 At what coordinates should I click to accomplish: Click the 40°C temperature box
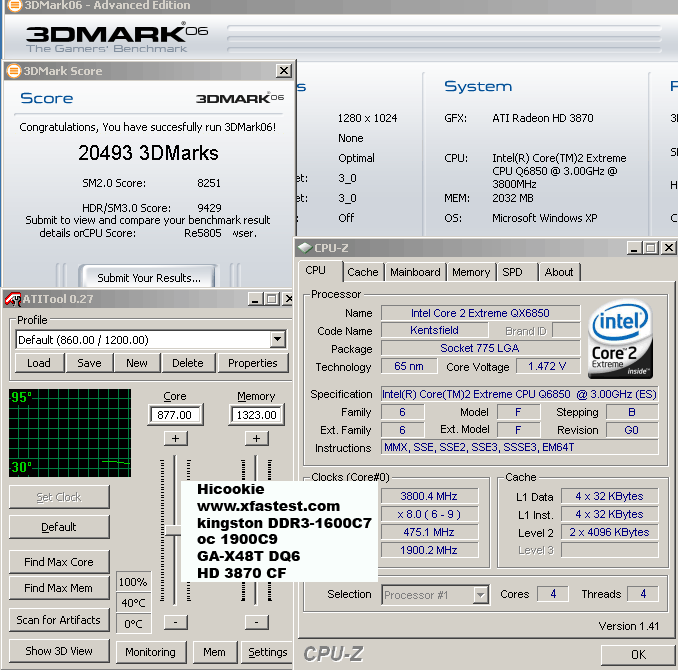133,603
